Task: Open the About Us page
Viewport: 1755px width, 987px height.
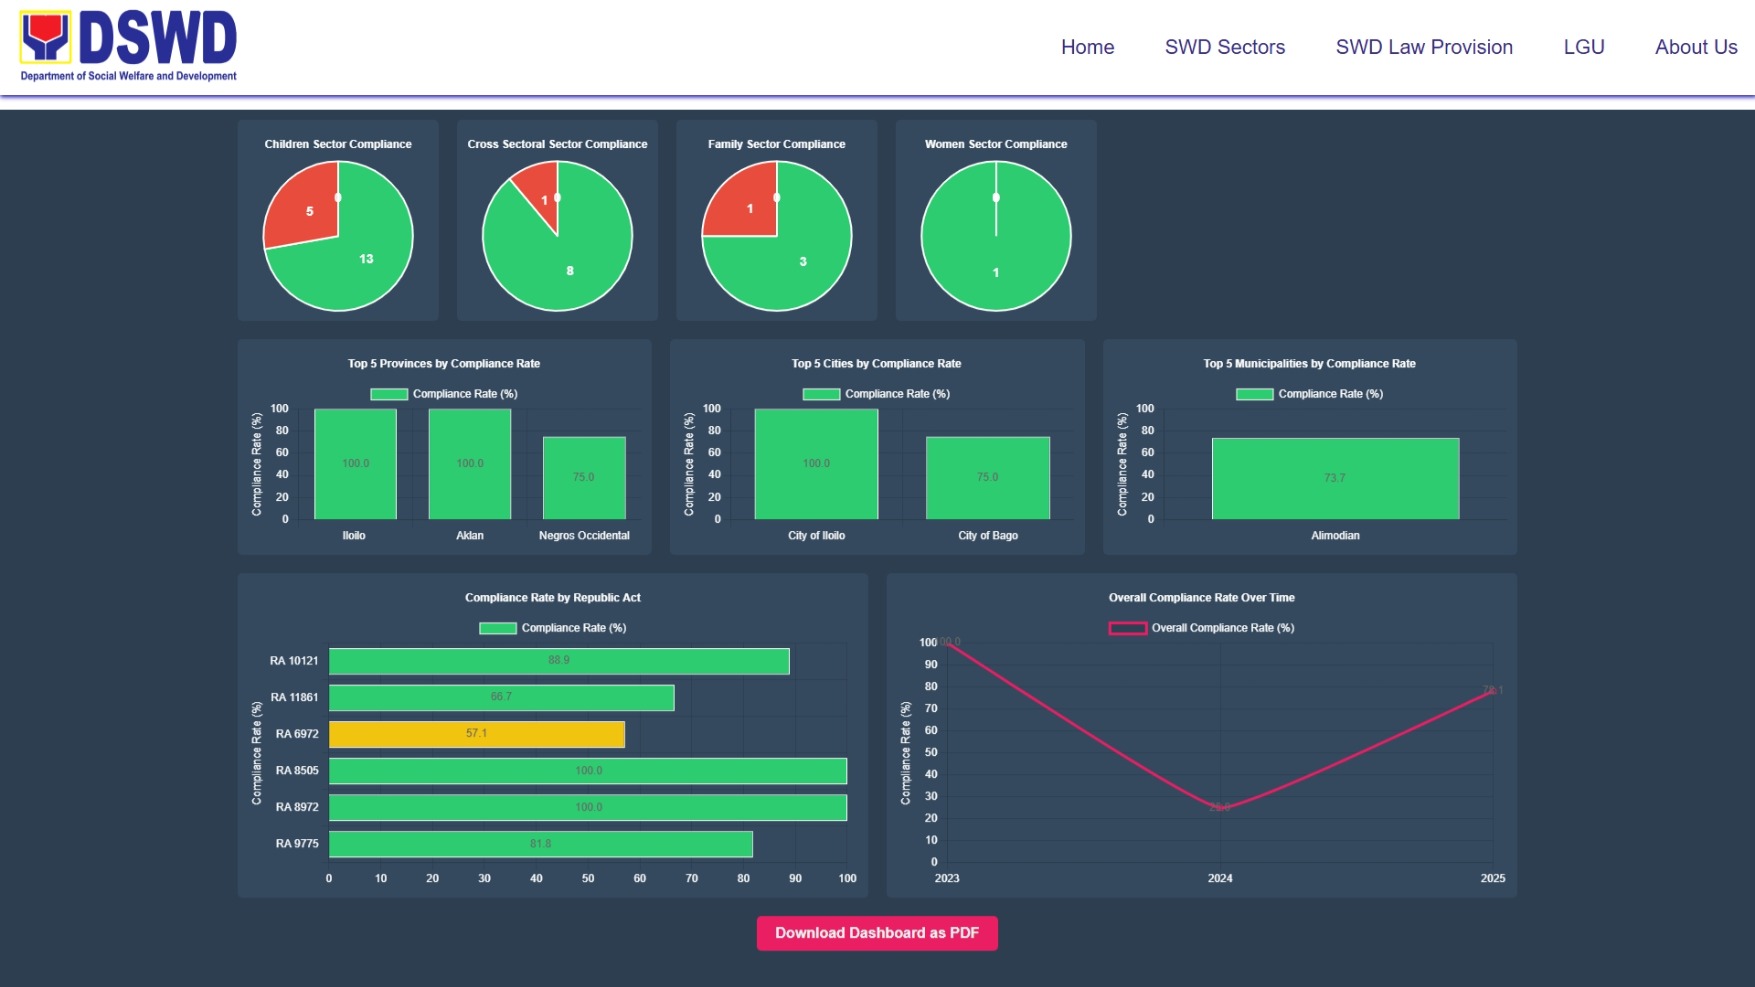Action: point(1695,47)
